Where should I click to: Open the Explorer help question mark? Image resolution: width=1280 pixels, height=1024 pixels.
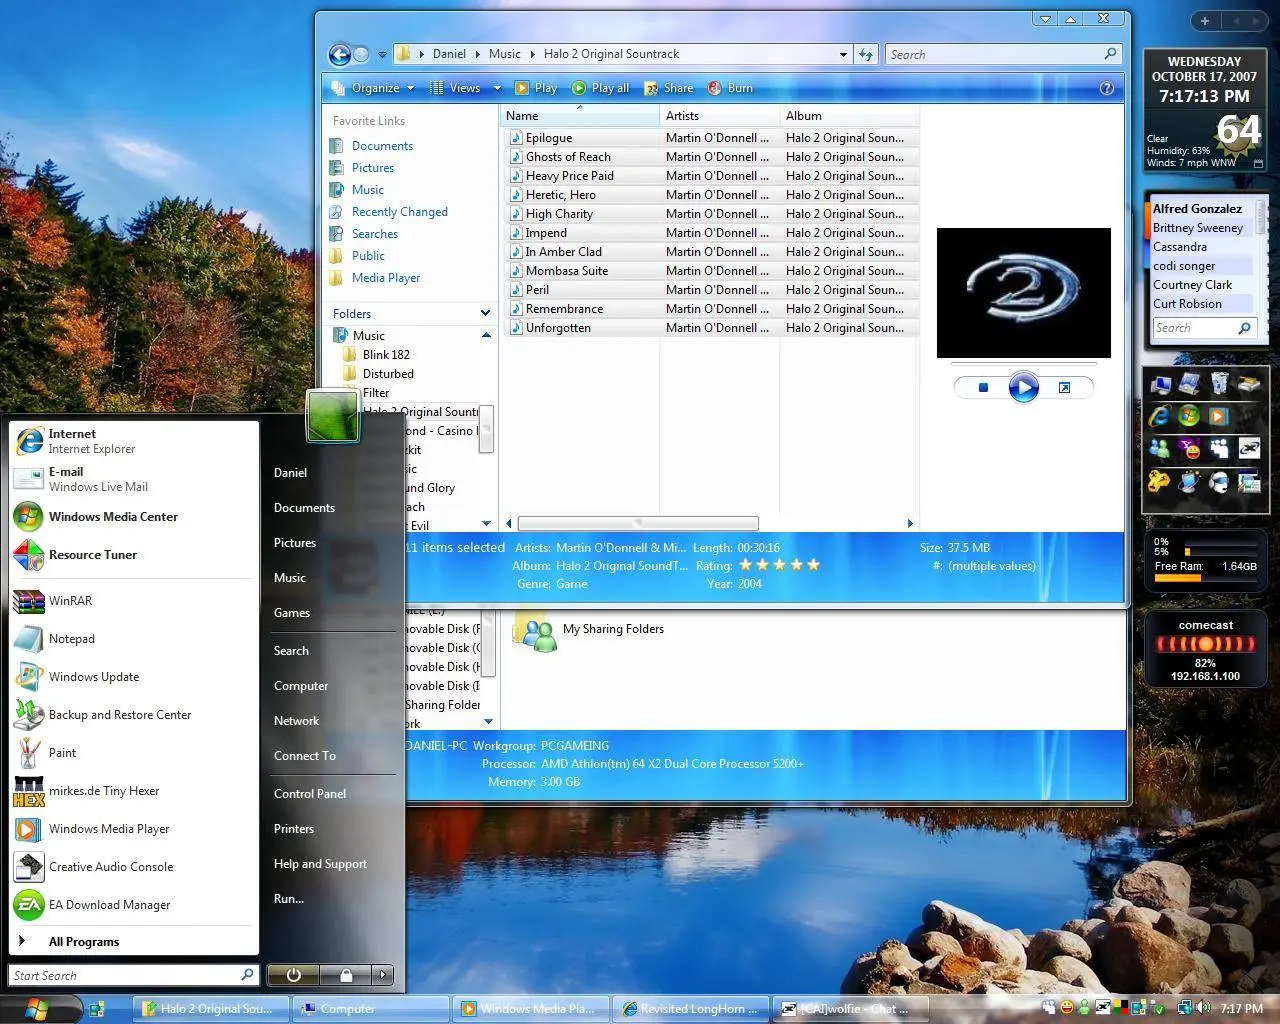tap(1106, 88)
